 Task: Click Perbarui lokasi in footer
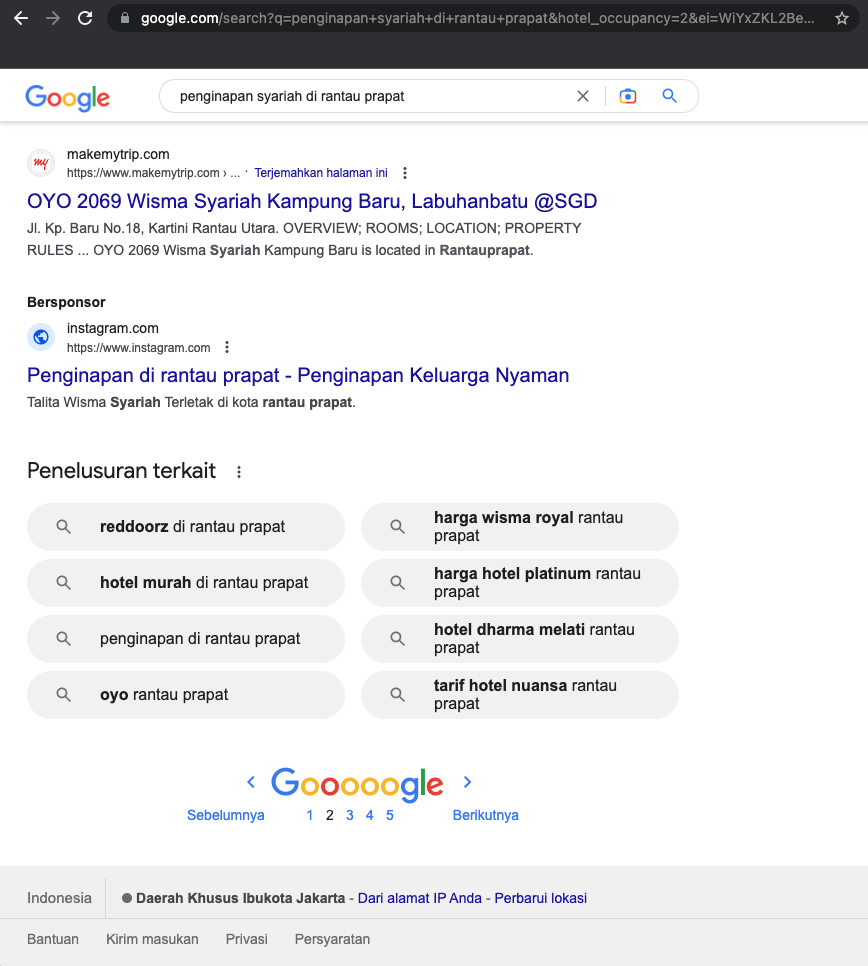(541, 898)
